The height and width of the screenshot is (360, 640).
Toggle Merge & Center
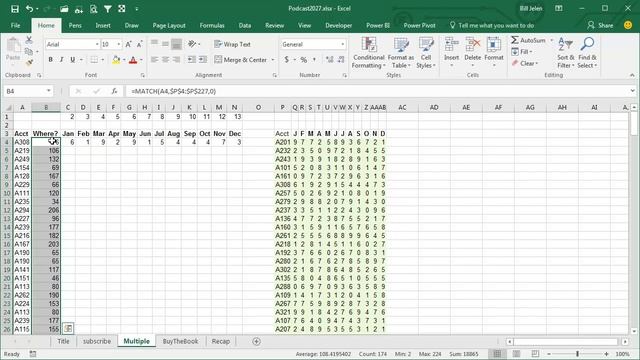click(x=241, y=60)
